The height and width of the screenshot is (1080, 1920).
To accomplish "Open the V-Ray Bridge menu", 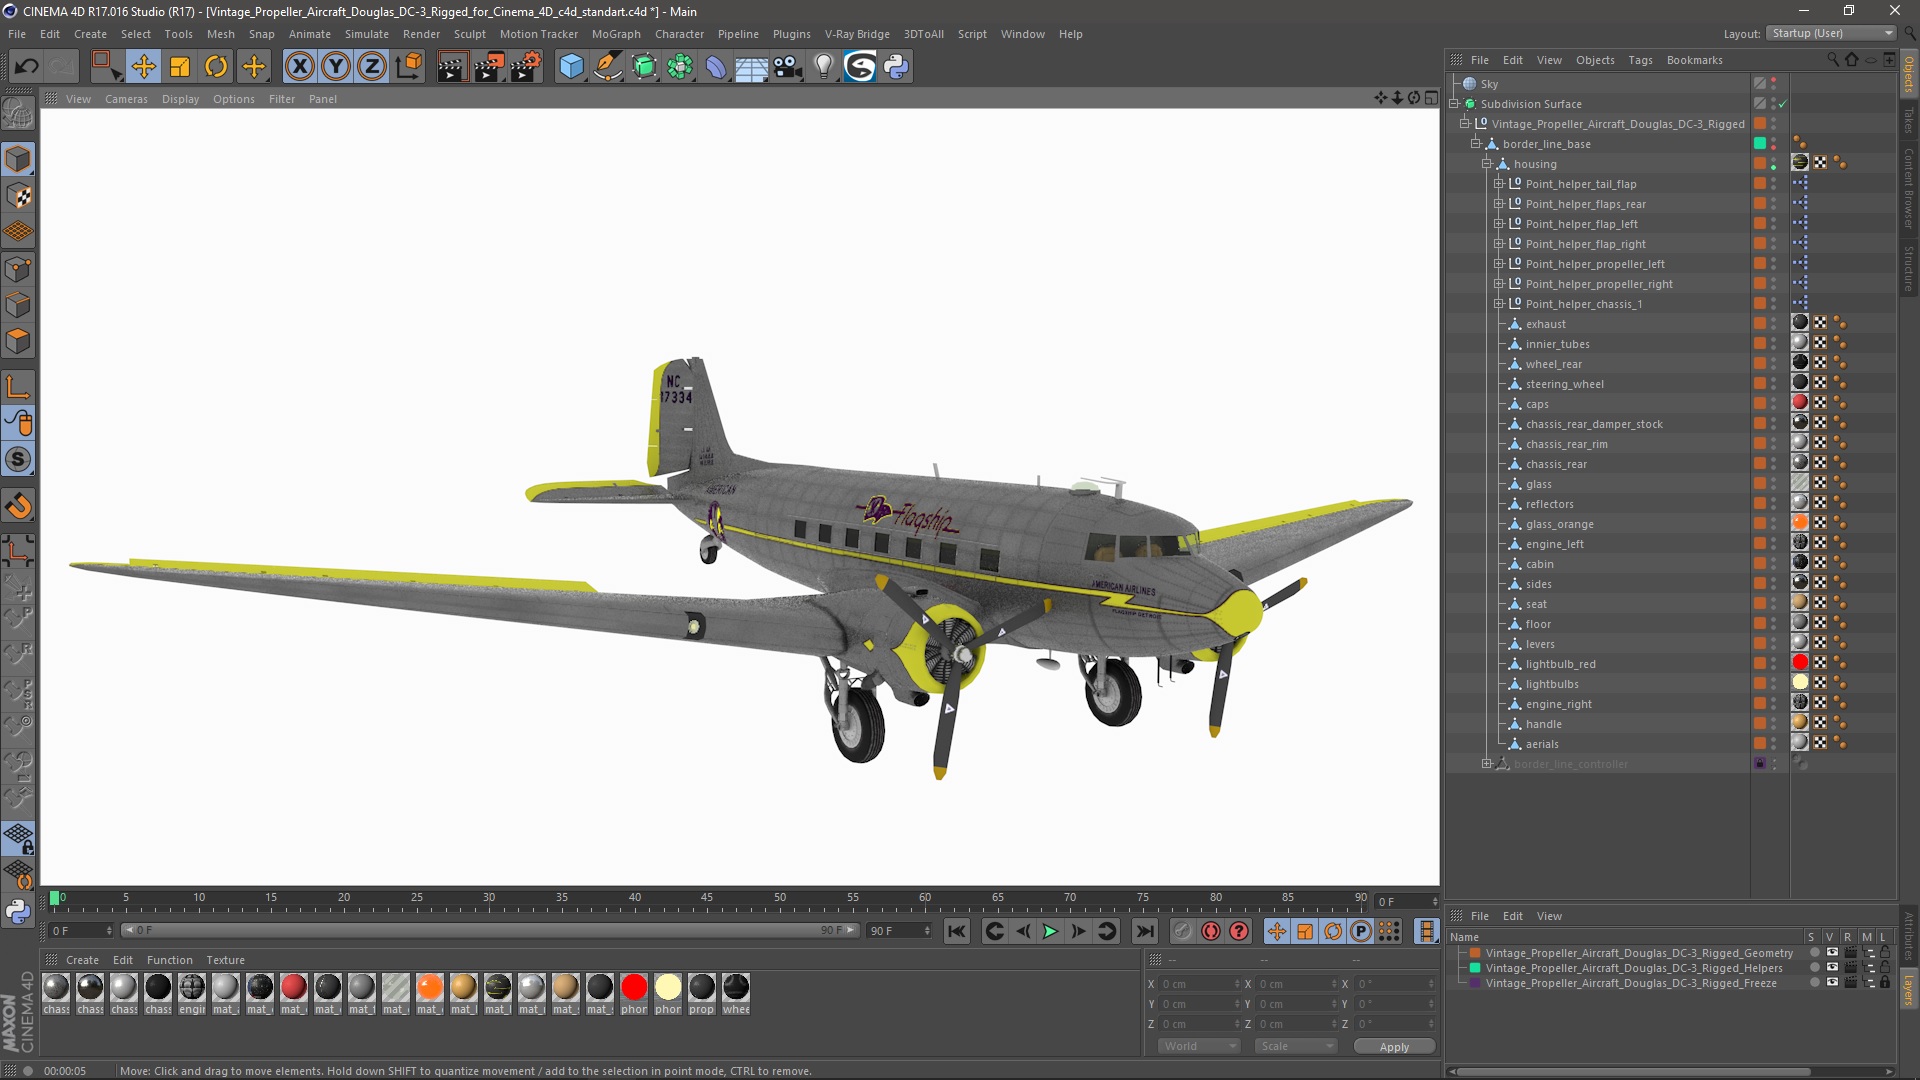I will tap(857, 34).
